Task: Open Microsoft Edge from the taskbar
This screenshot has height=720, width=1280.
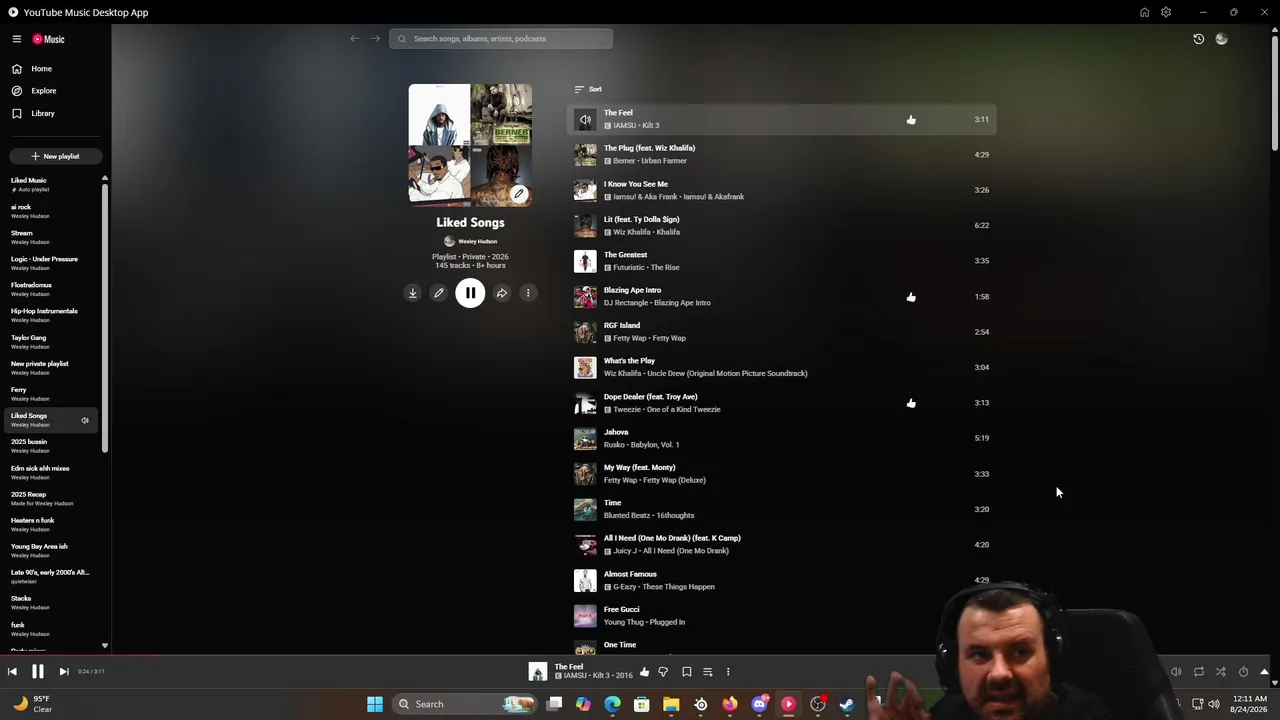Action: (x=612, y=704)
